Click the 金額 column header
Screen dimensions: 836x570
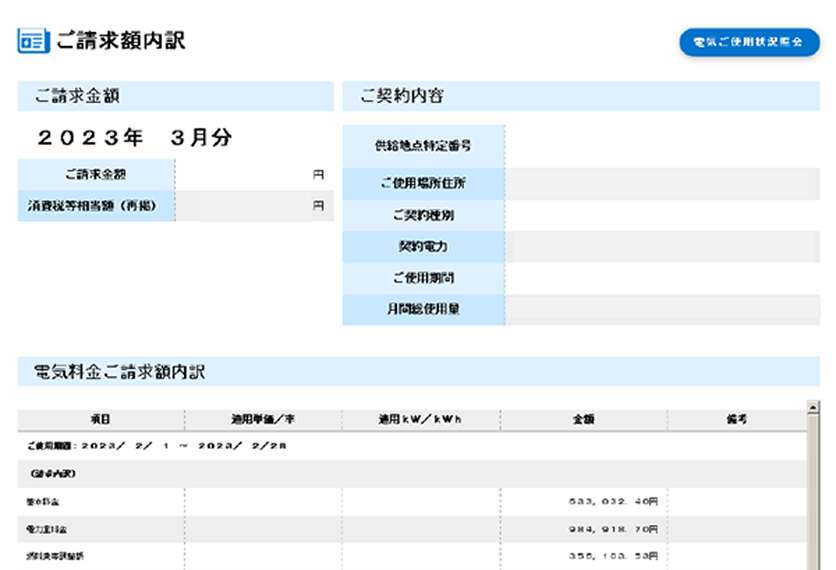[x=582, y=420]
